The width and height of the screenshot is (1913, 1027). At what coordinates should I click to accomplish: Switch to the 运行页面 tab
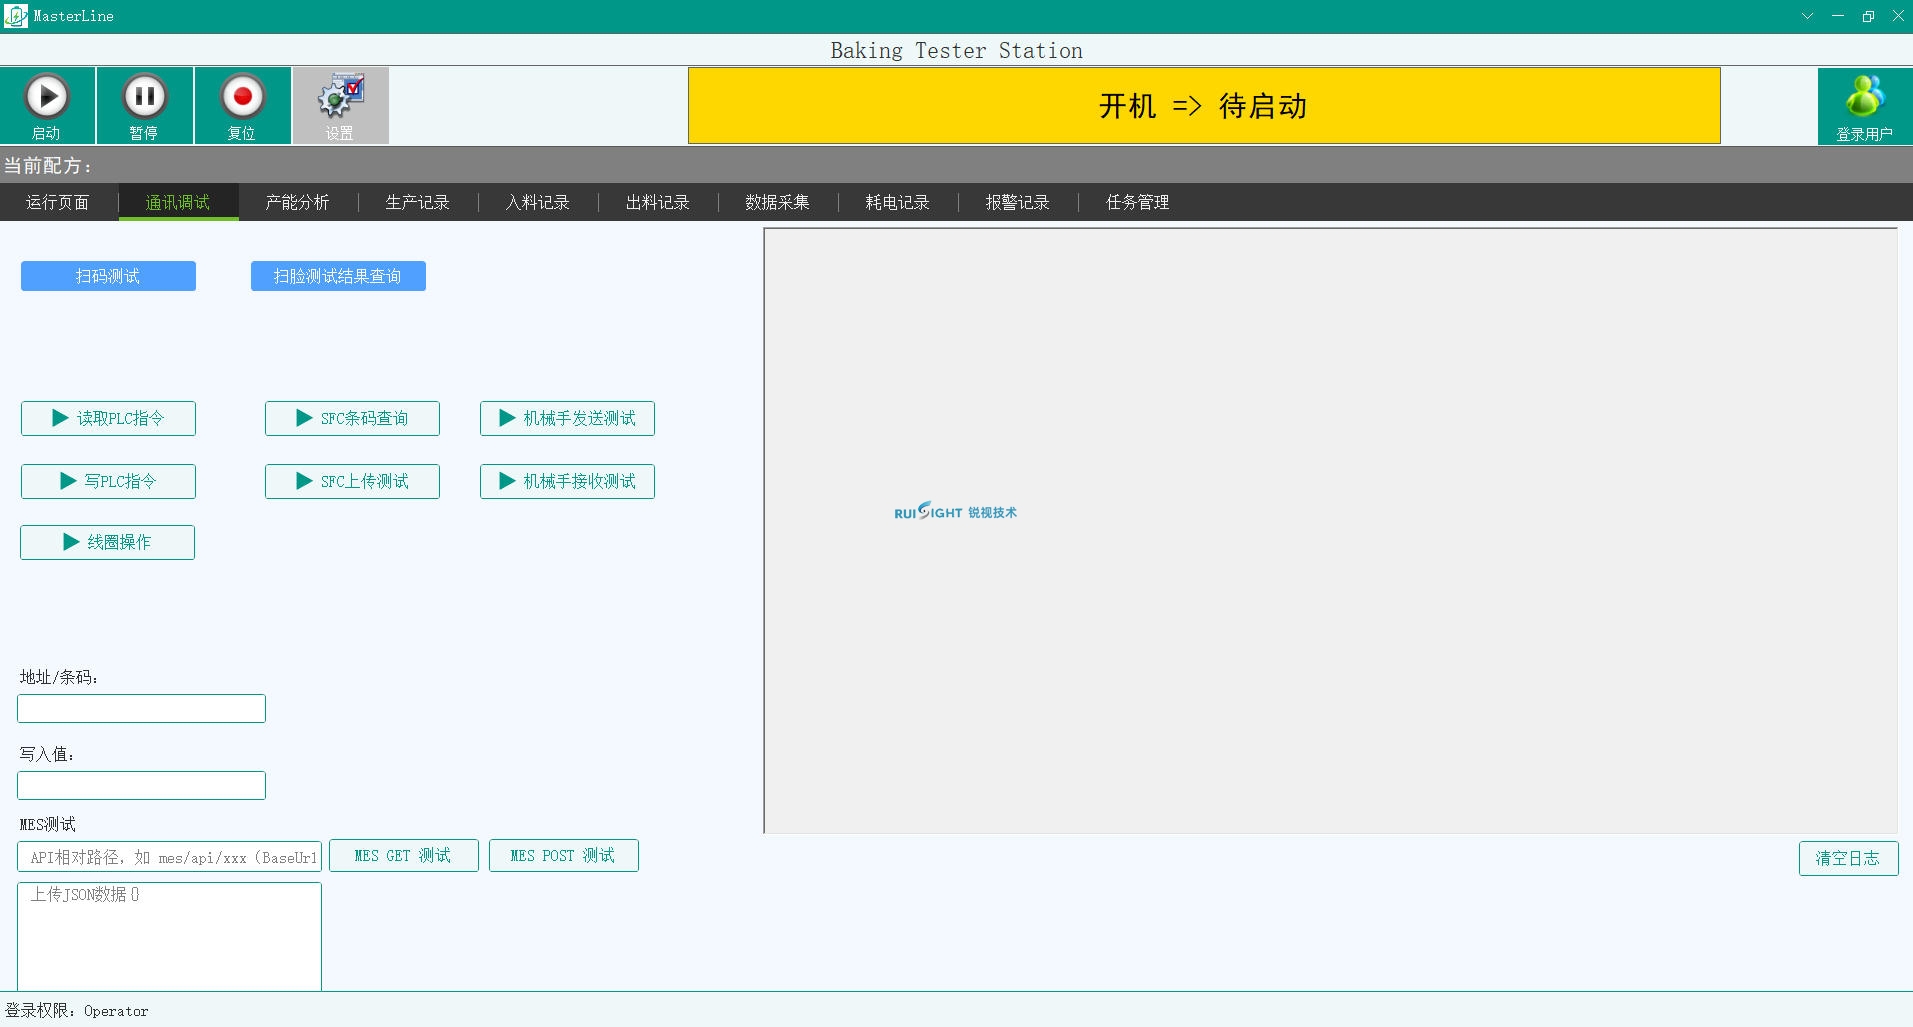tap(58, 202)
